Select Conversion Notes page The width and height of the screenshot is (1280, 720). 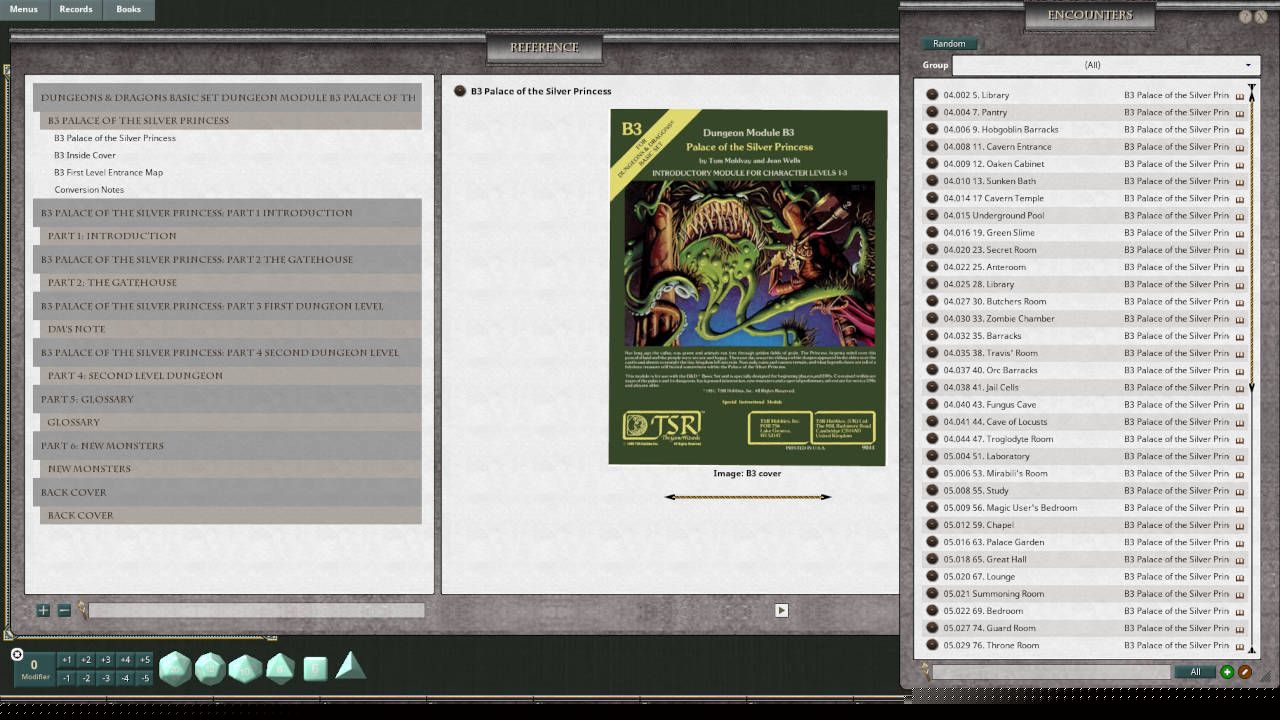89,189
